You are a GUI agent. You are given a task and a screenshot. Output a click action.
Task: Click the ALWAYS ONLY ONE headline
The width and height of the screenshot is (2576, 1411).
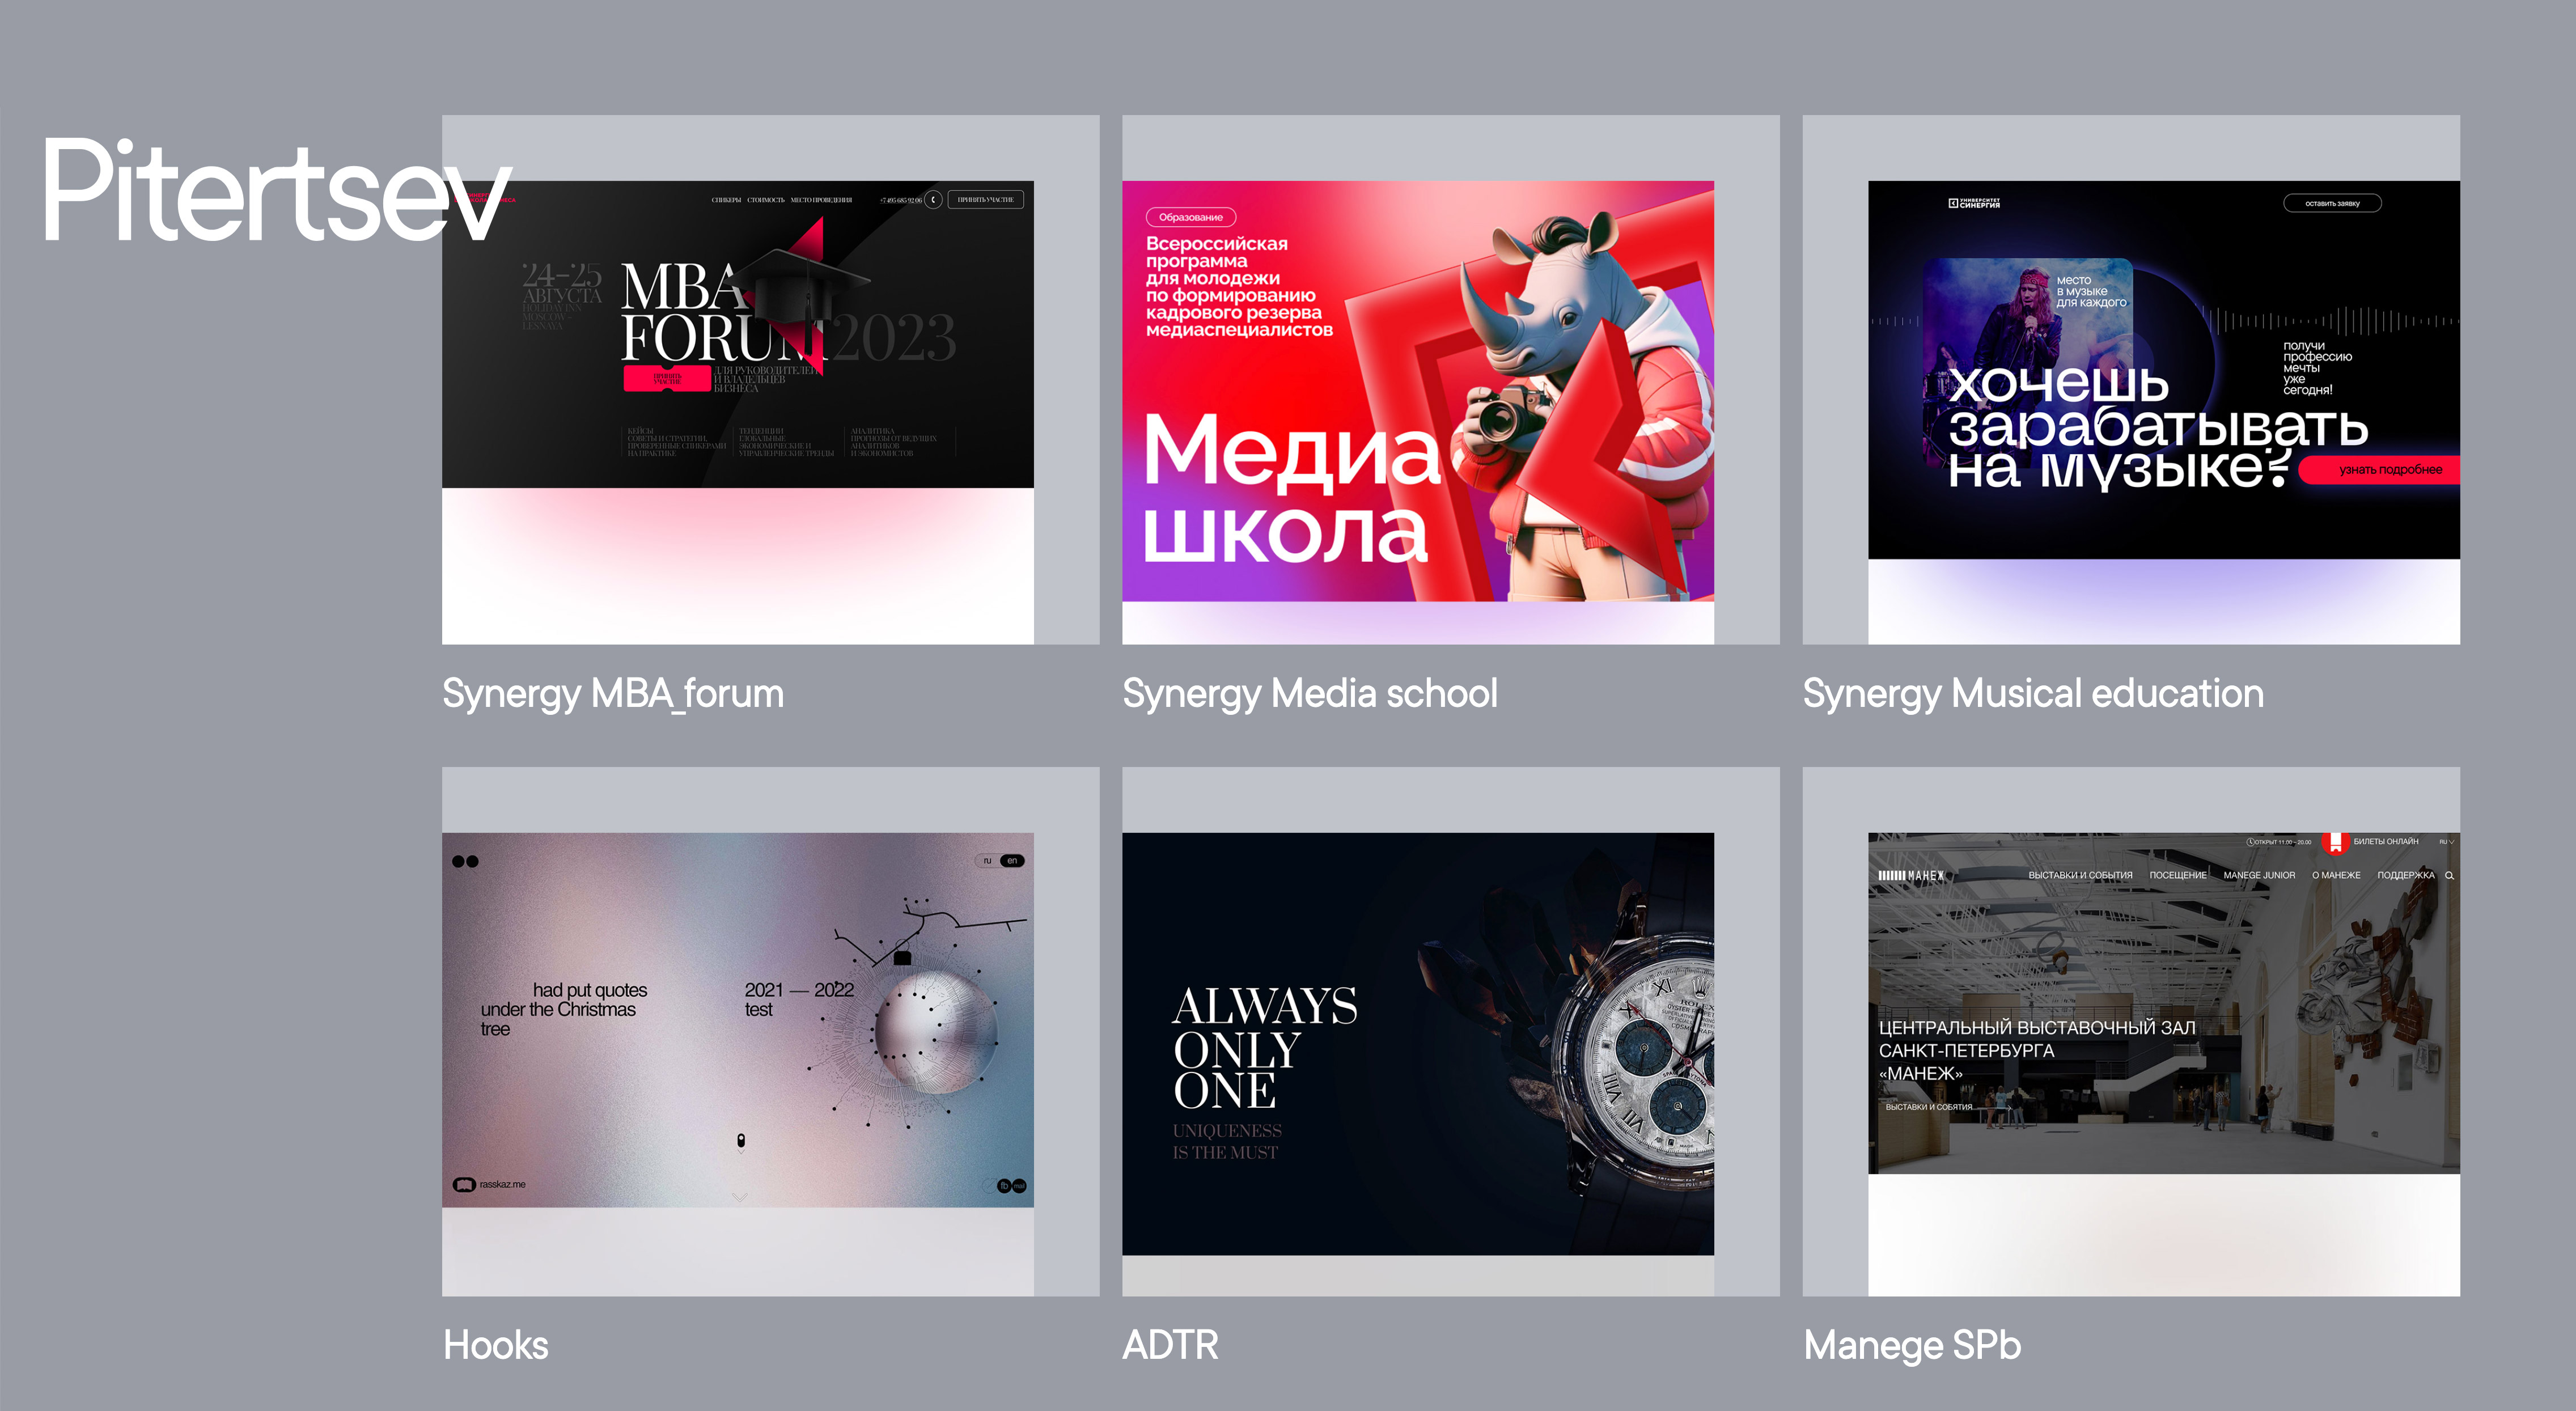click(1265, 1048)
